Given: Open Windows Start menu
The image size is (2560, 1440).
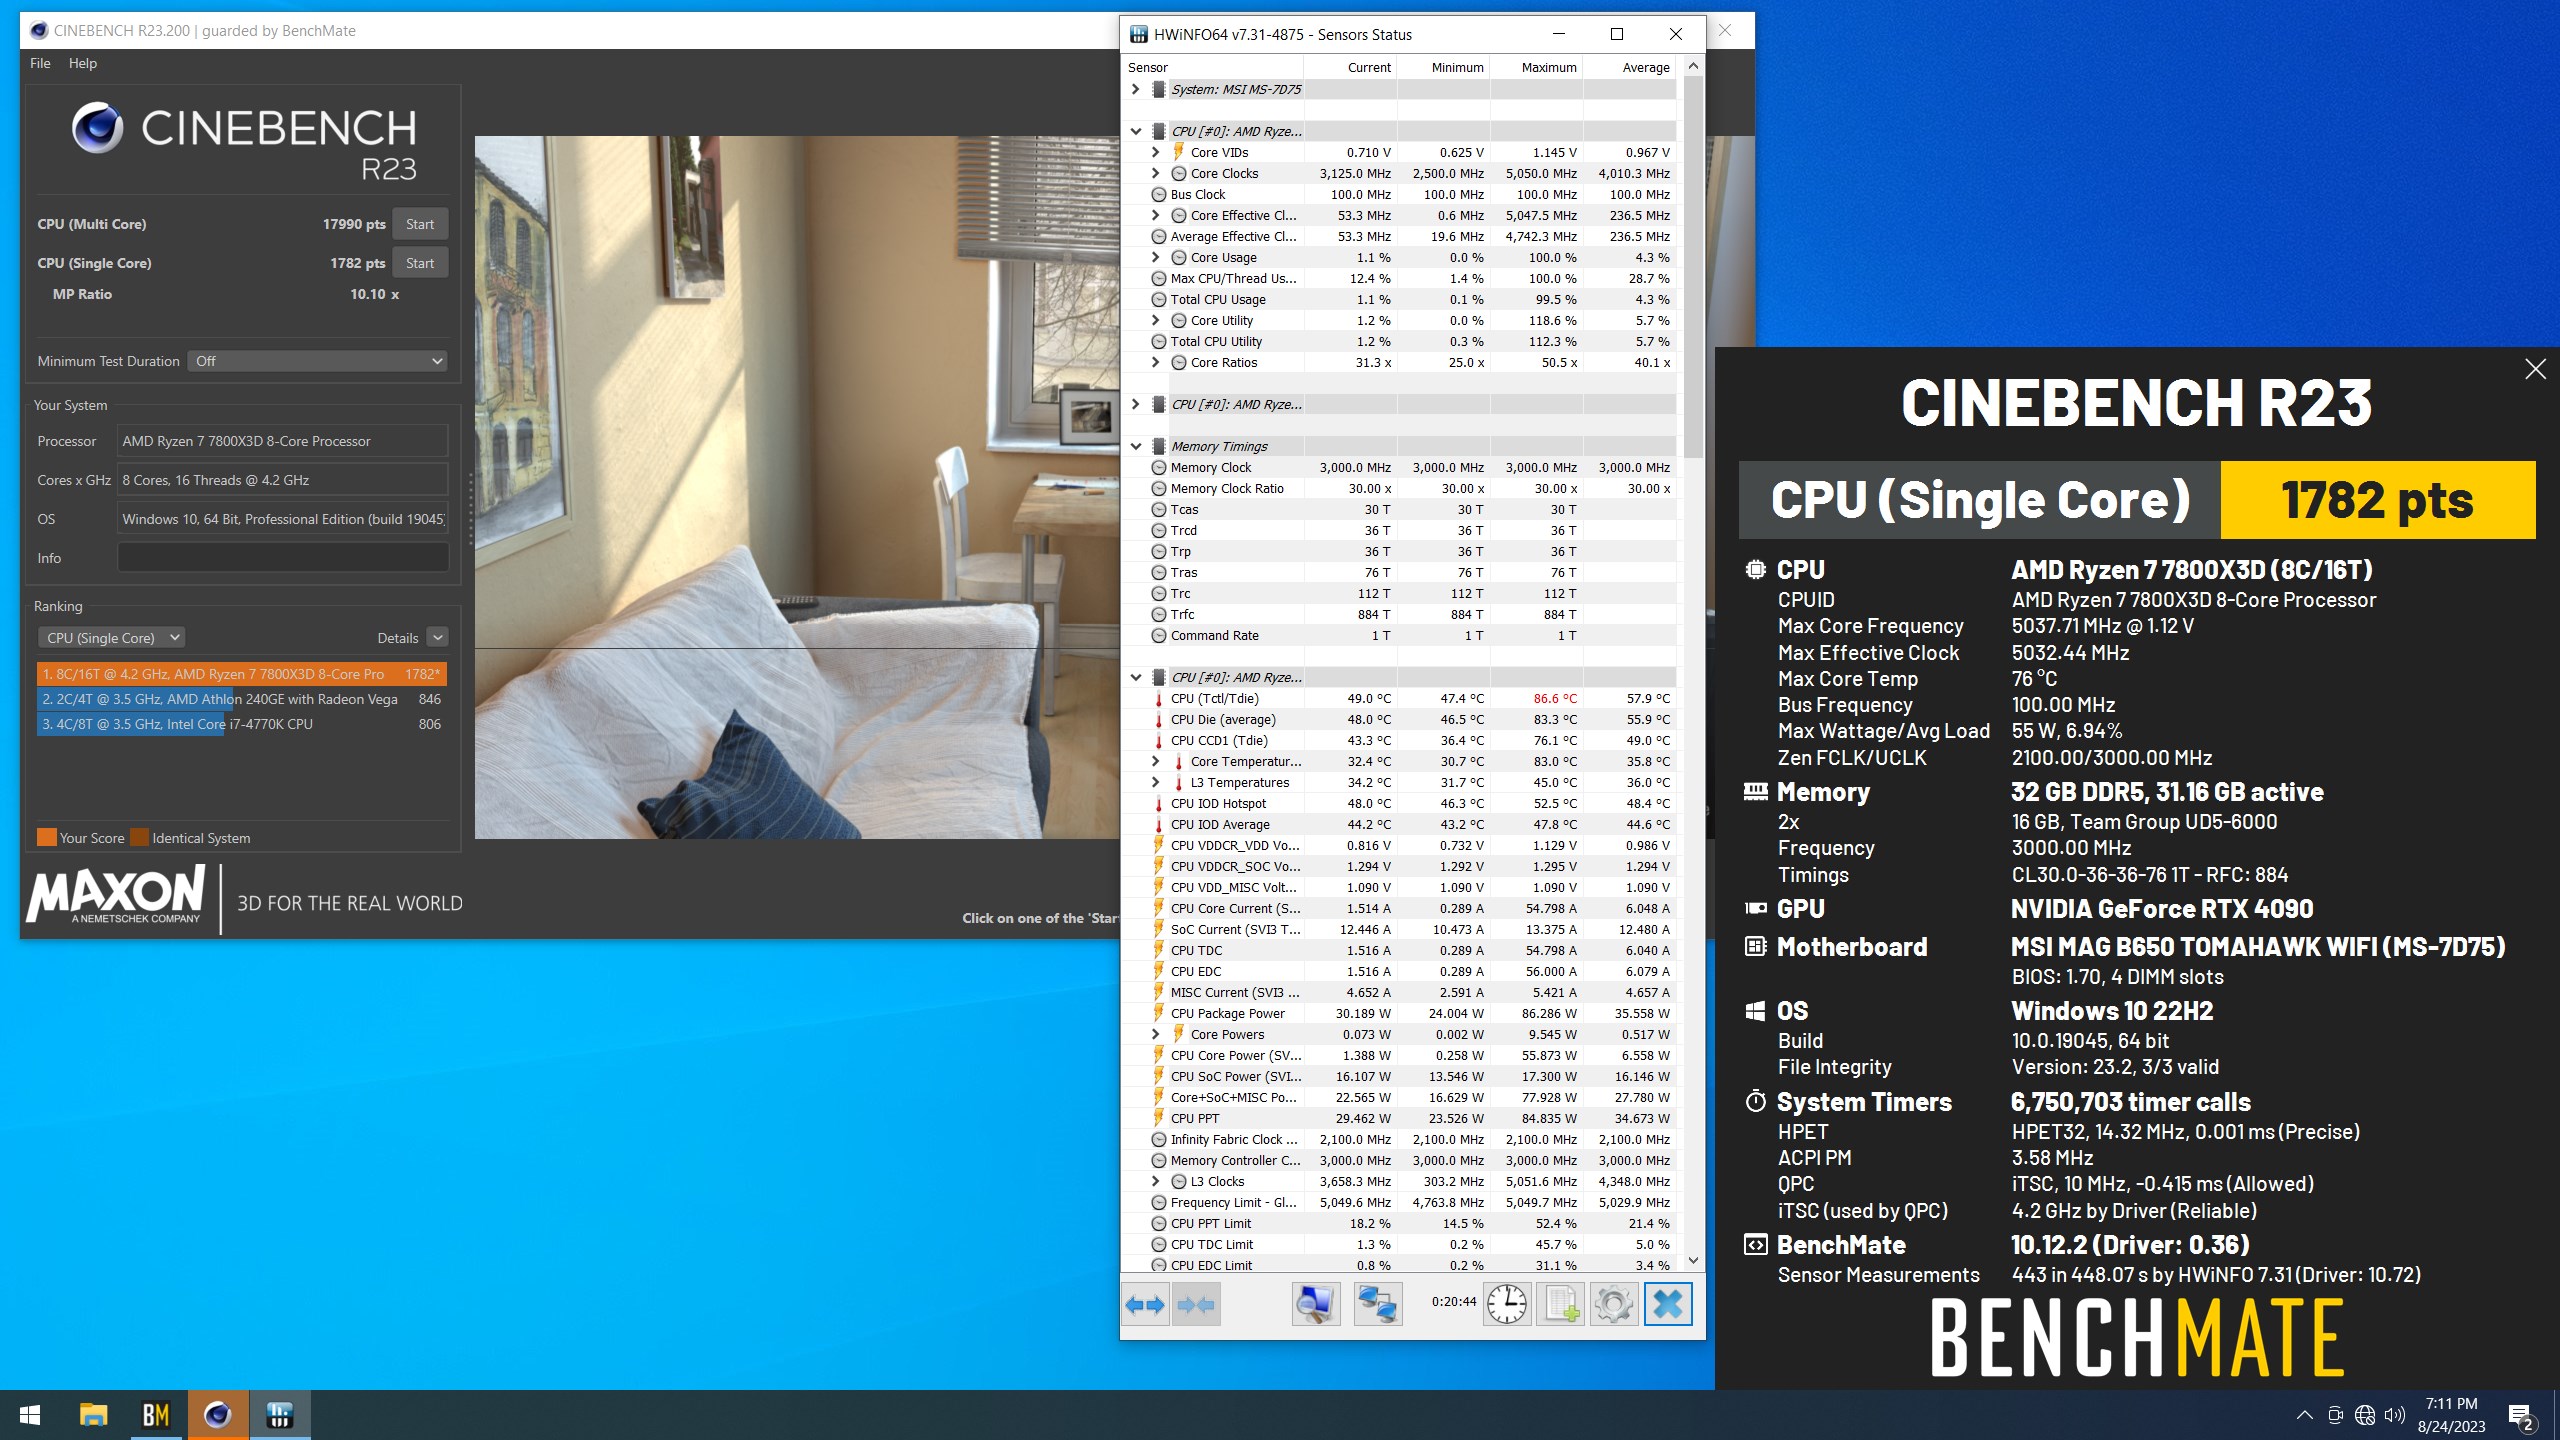Looking at the screenshot, I should coord(30,1415).
